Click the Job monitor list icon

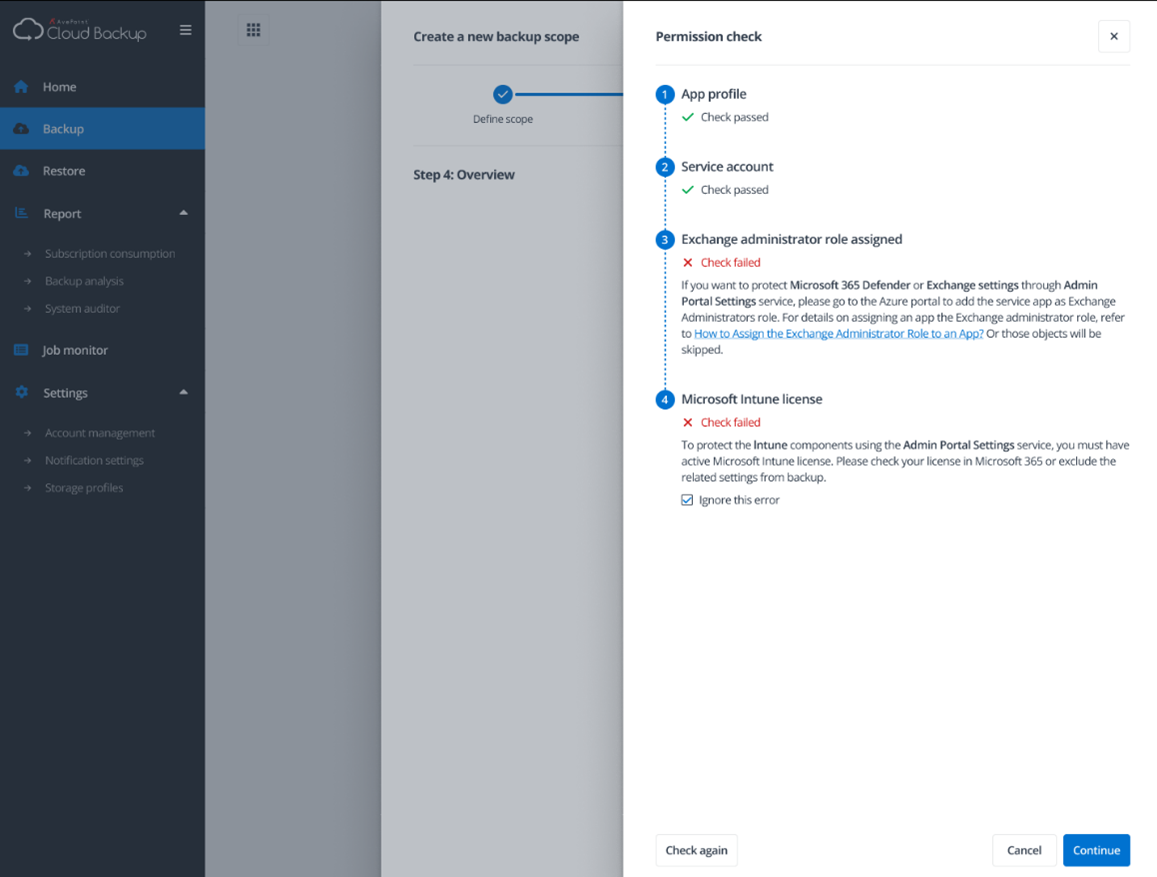click(x=21, y=350)
